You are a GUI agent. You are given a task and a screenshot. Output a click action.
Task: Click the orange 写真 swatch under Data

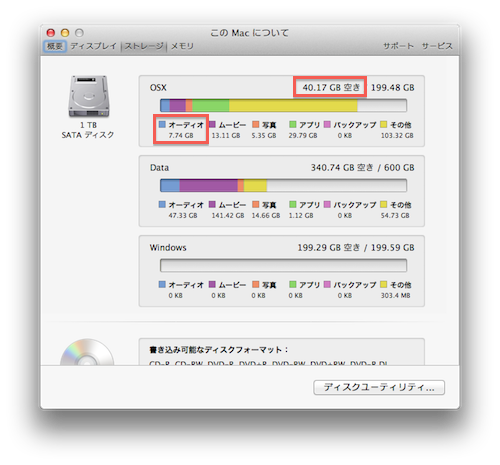[x=256, y=204]
